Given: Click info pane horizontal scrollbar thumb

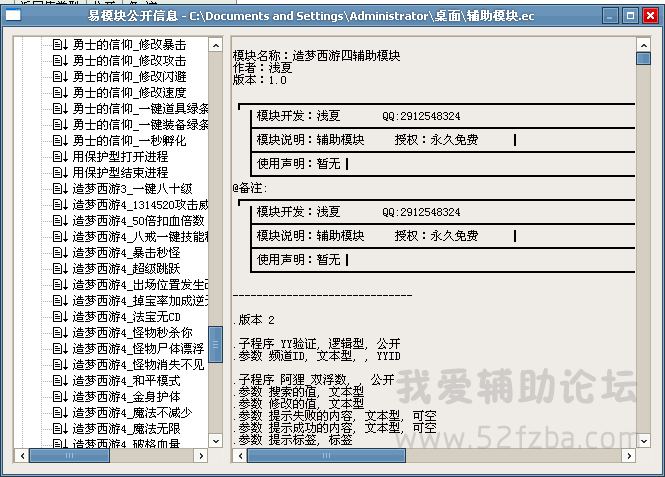Looking at the screenshot, I should 326,455.
